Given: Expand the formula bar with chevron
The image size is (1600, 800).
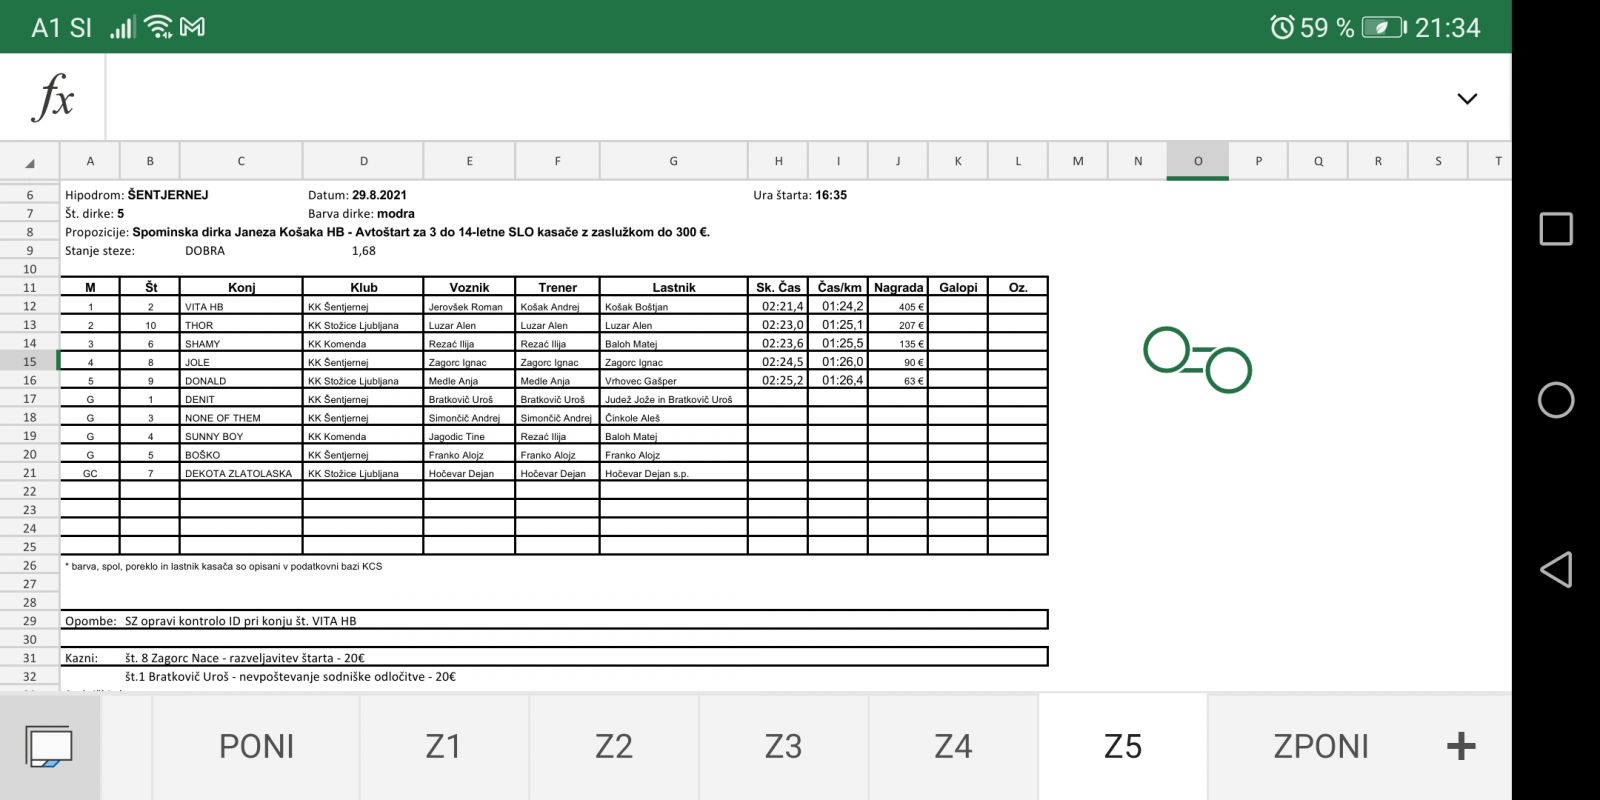Looking at the screenshot, I should point(1466,99).
